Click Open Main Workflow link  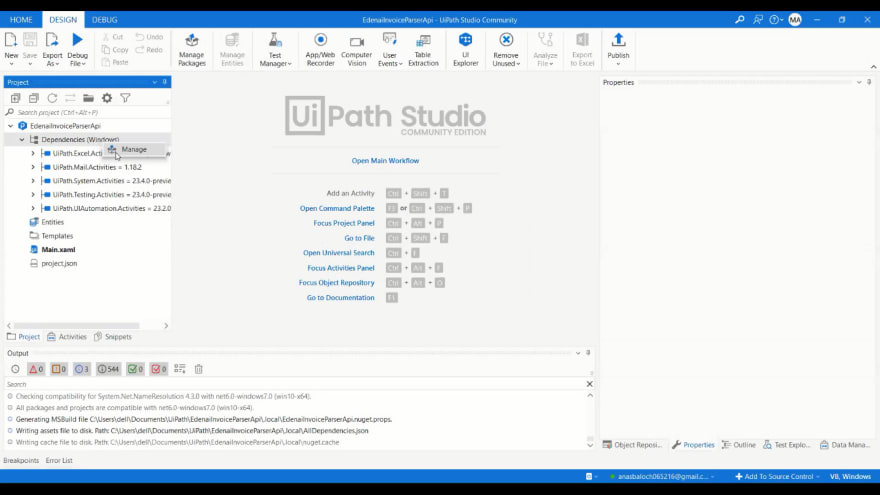pos(385,161)
